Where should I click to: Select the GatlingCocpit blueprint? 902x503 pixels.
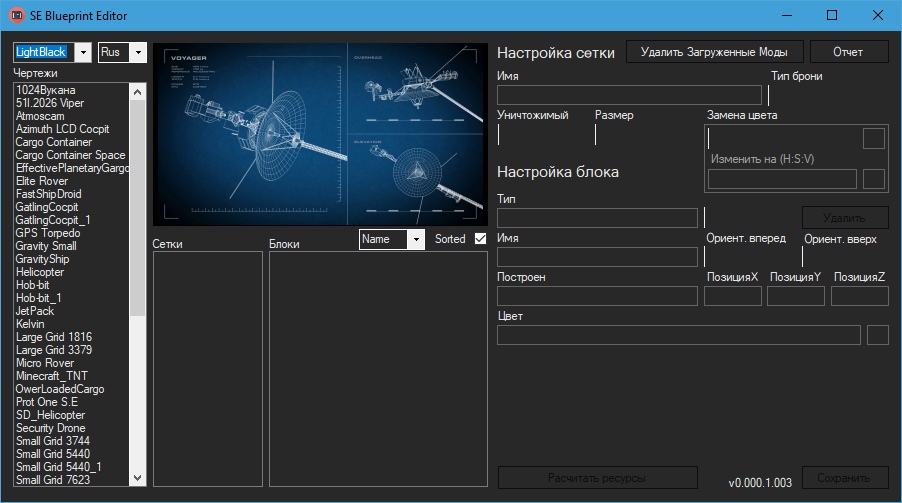point(72,207)
